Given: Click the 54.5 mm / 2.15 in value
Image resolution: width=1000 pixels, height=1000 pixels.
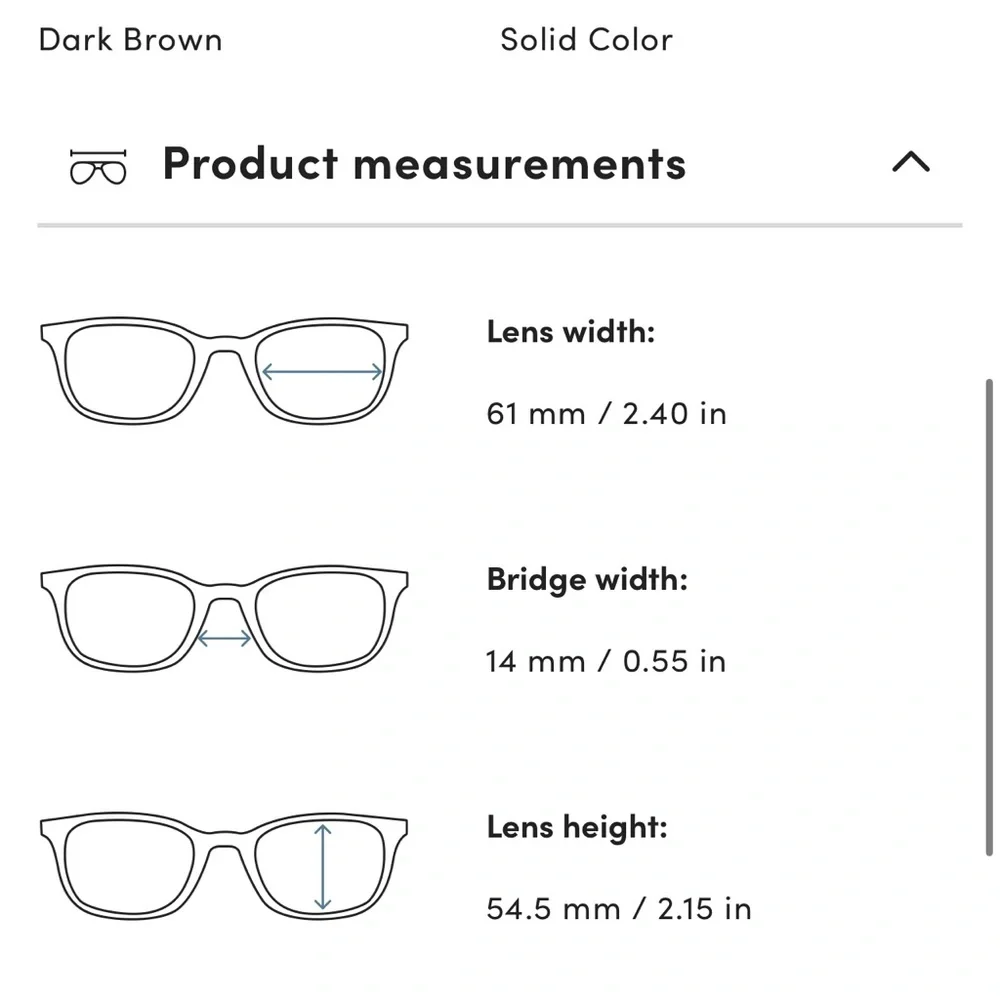Looking at the screenshot, I should click(x=618, y=909).
